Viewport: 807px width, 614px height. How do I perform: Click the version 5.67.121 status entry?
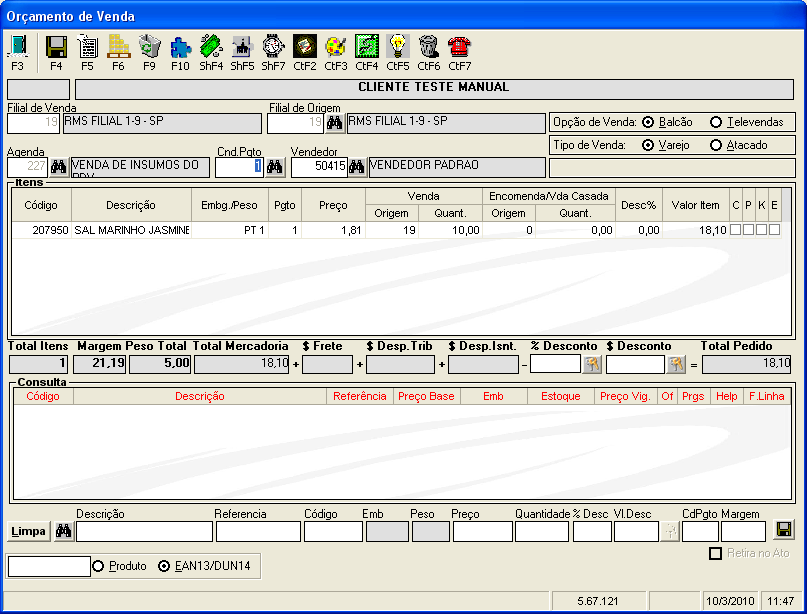598,601
